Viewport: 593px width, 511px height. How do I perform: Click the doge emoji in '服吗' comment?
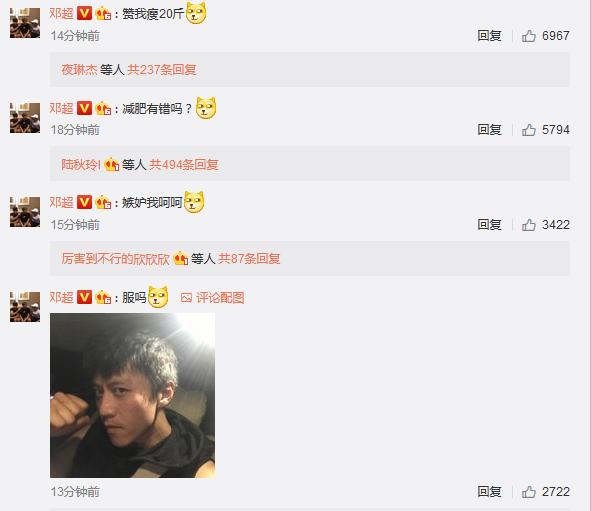[x=158, y=297]
